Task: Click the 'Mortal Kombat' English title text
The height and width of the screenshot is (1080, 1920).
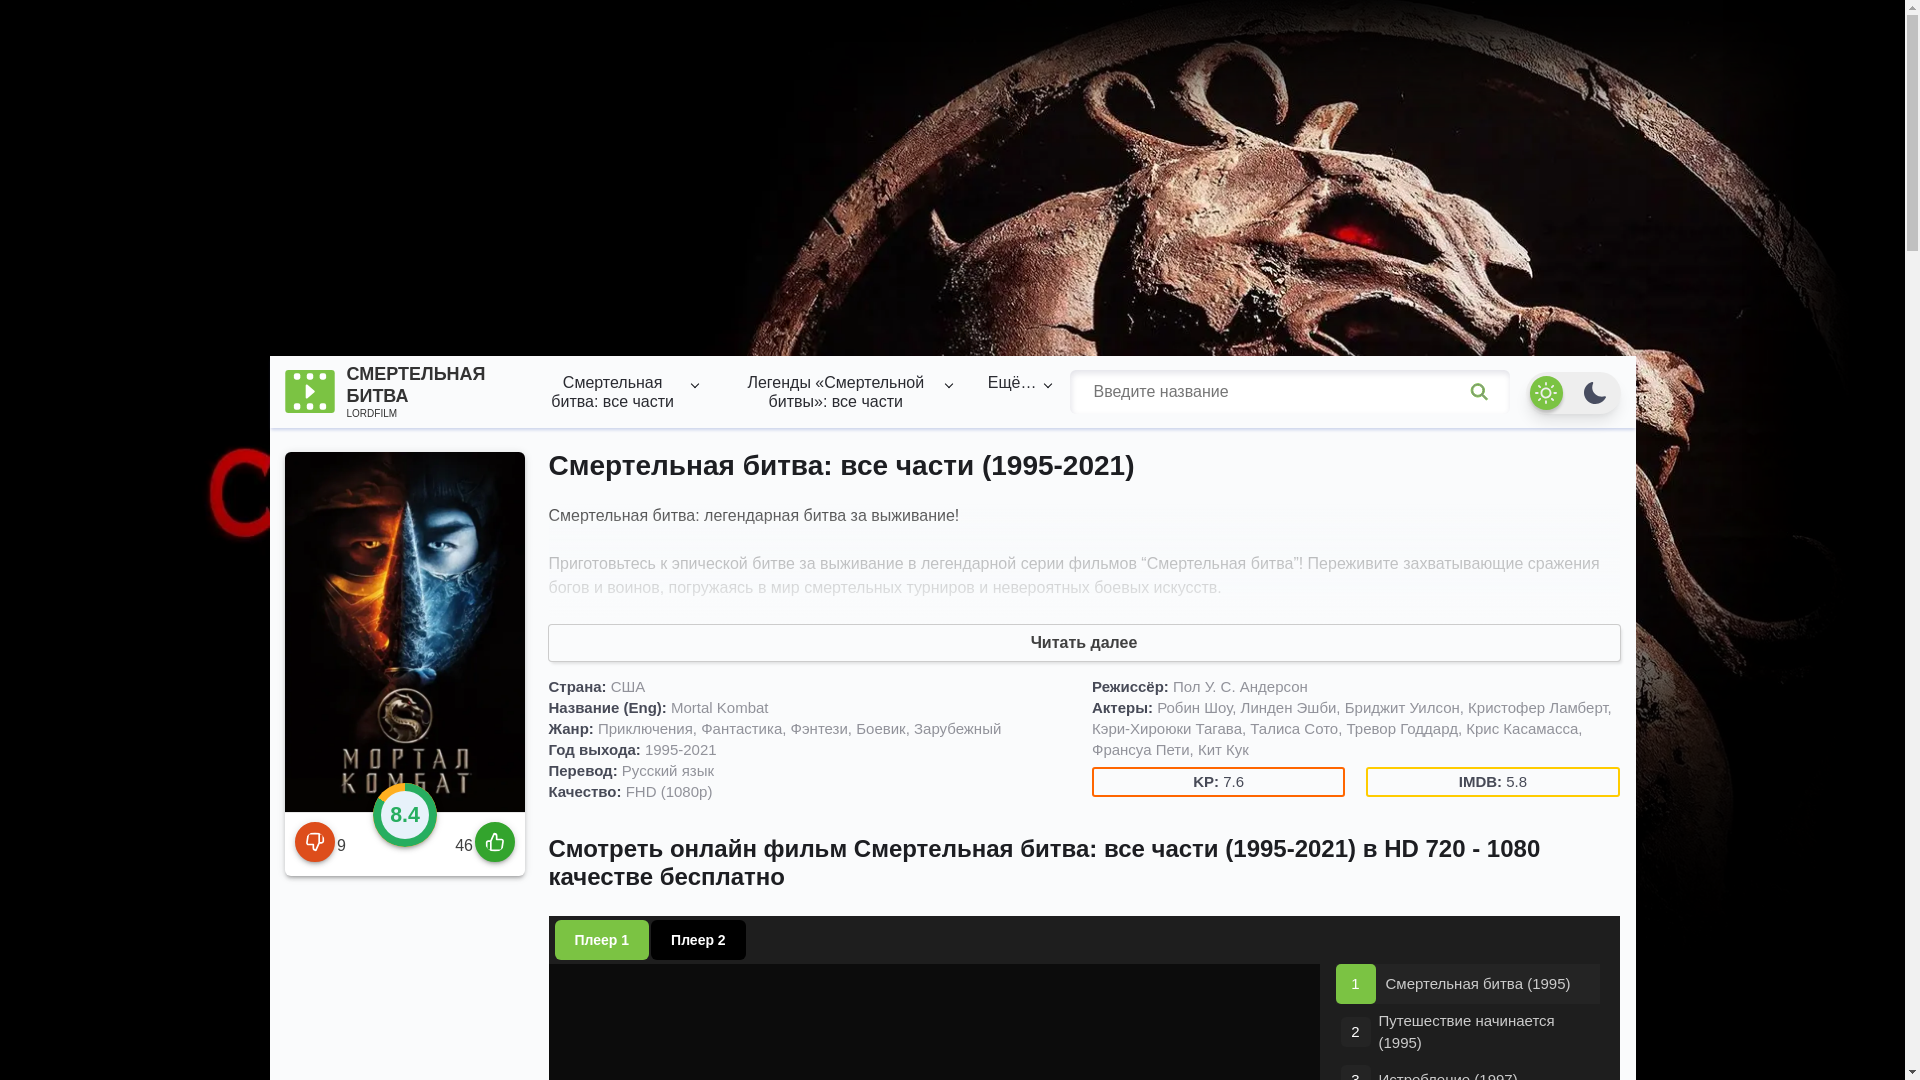Action: [720, 708]
